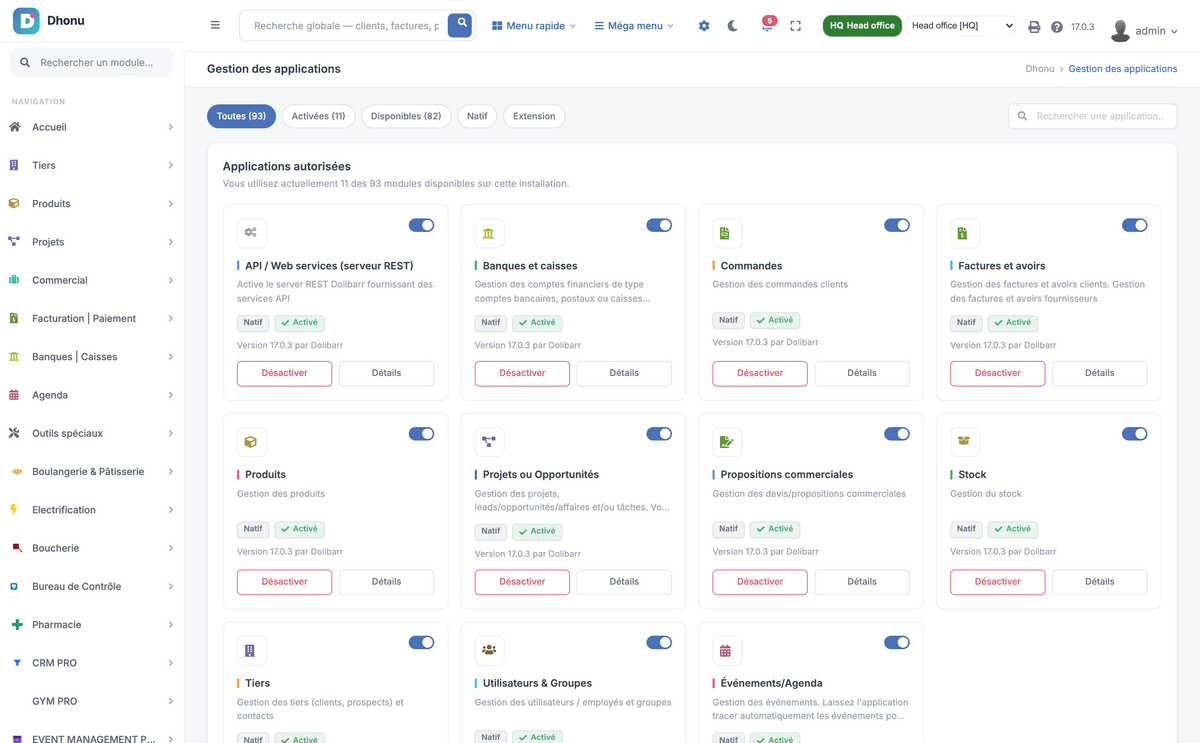Screen dimensions: 1200x743
Task: Toggle the Banques et caisses switch
Action: [x=659, y=225]
